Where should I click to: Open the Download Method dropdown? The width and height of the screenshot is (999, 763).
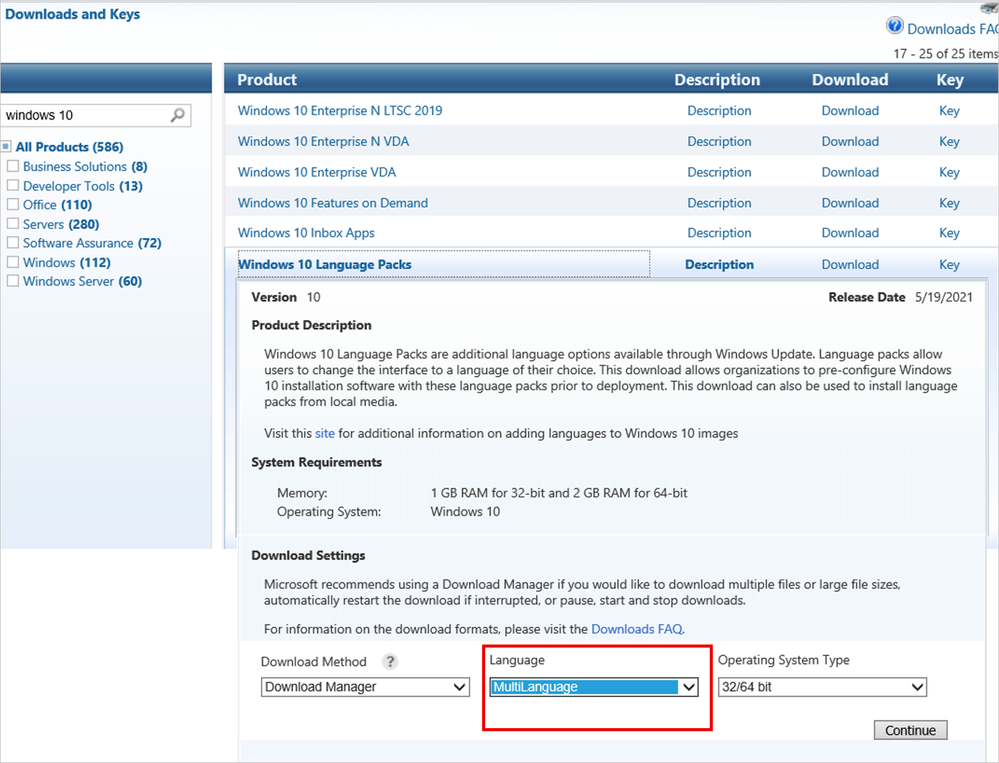coord(365,687)
